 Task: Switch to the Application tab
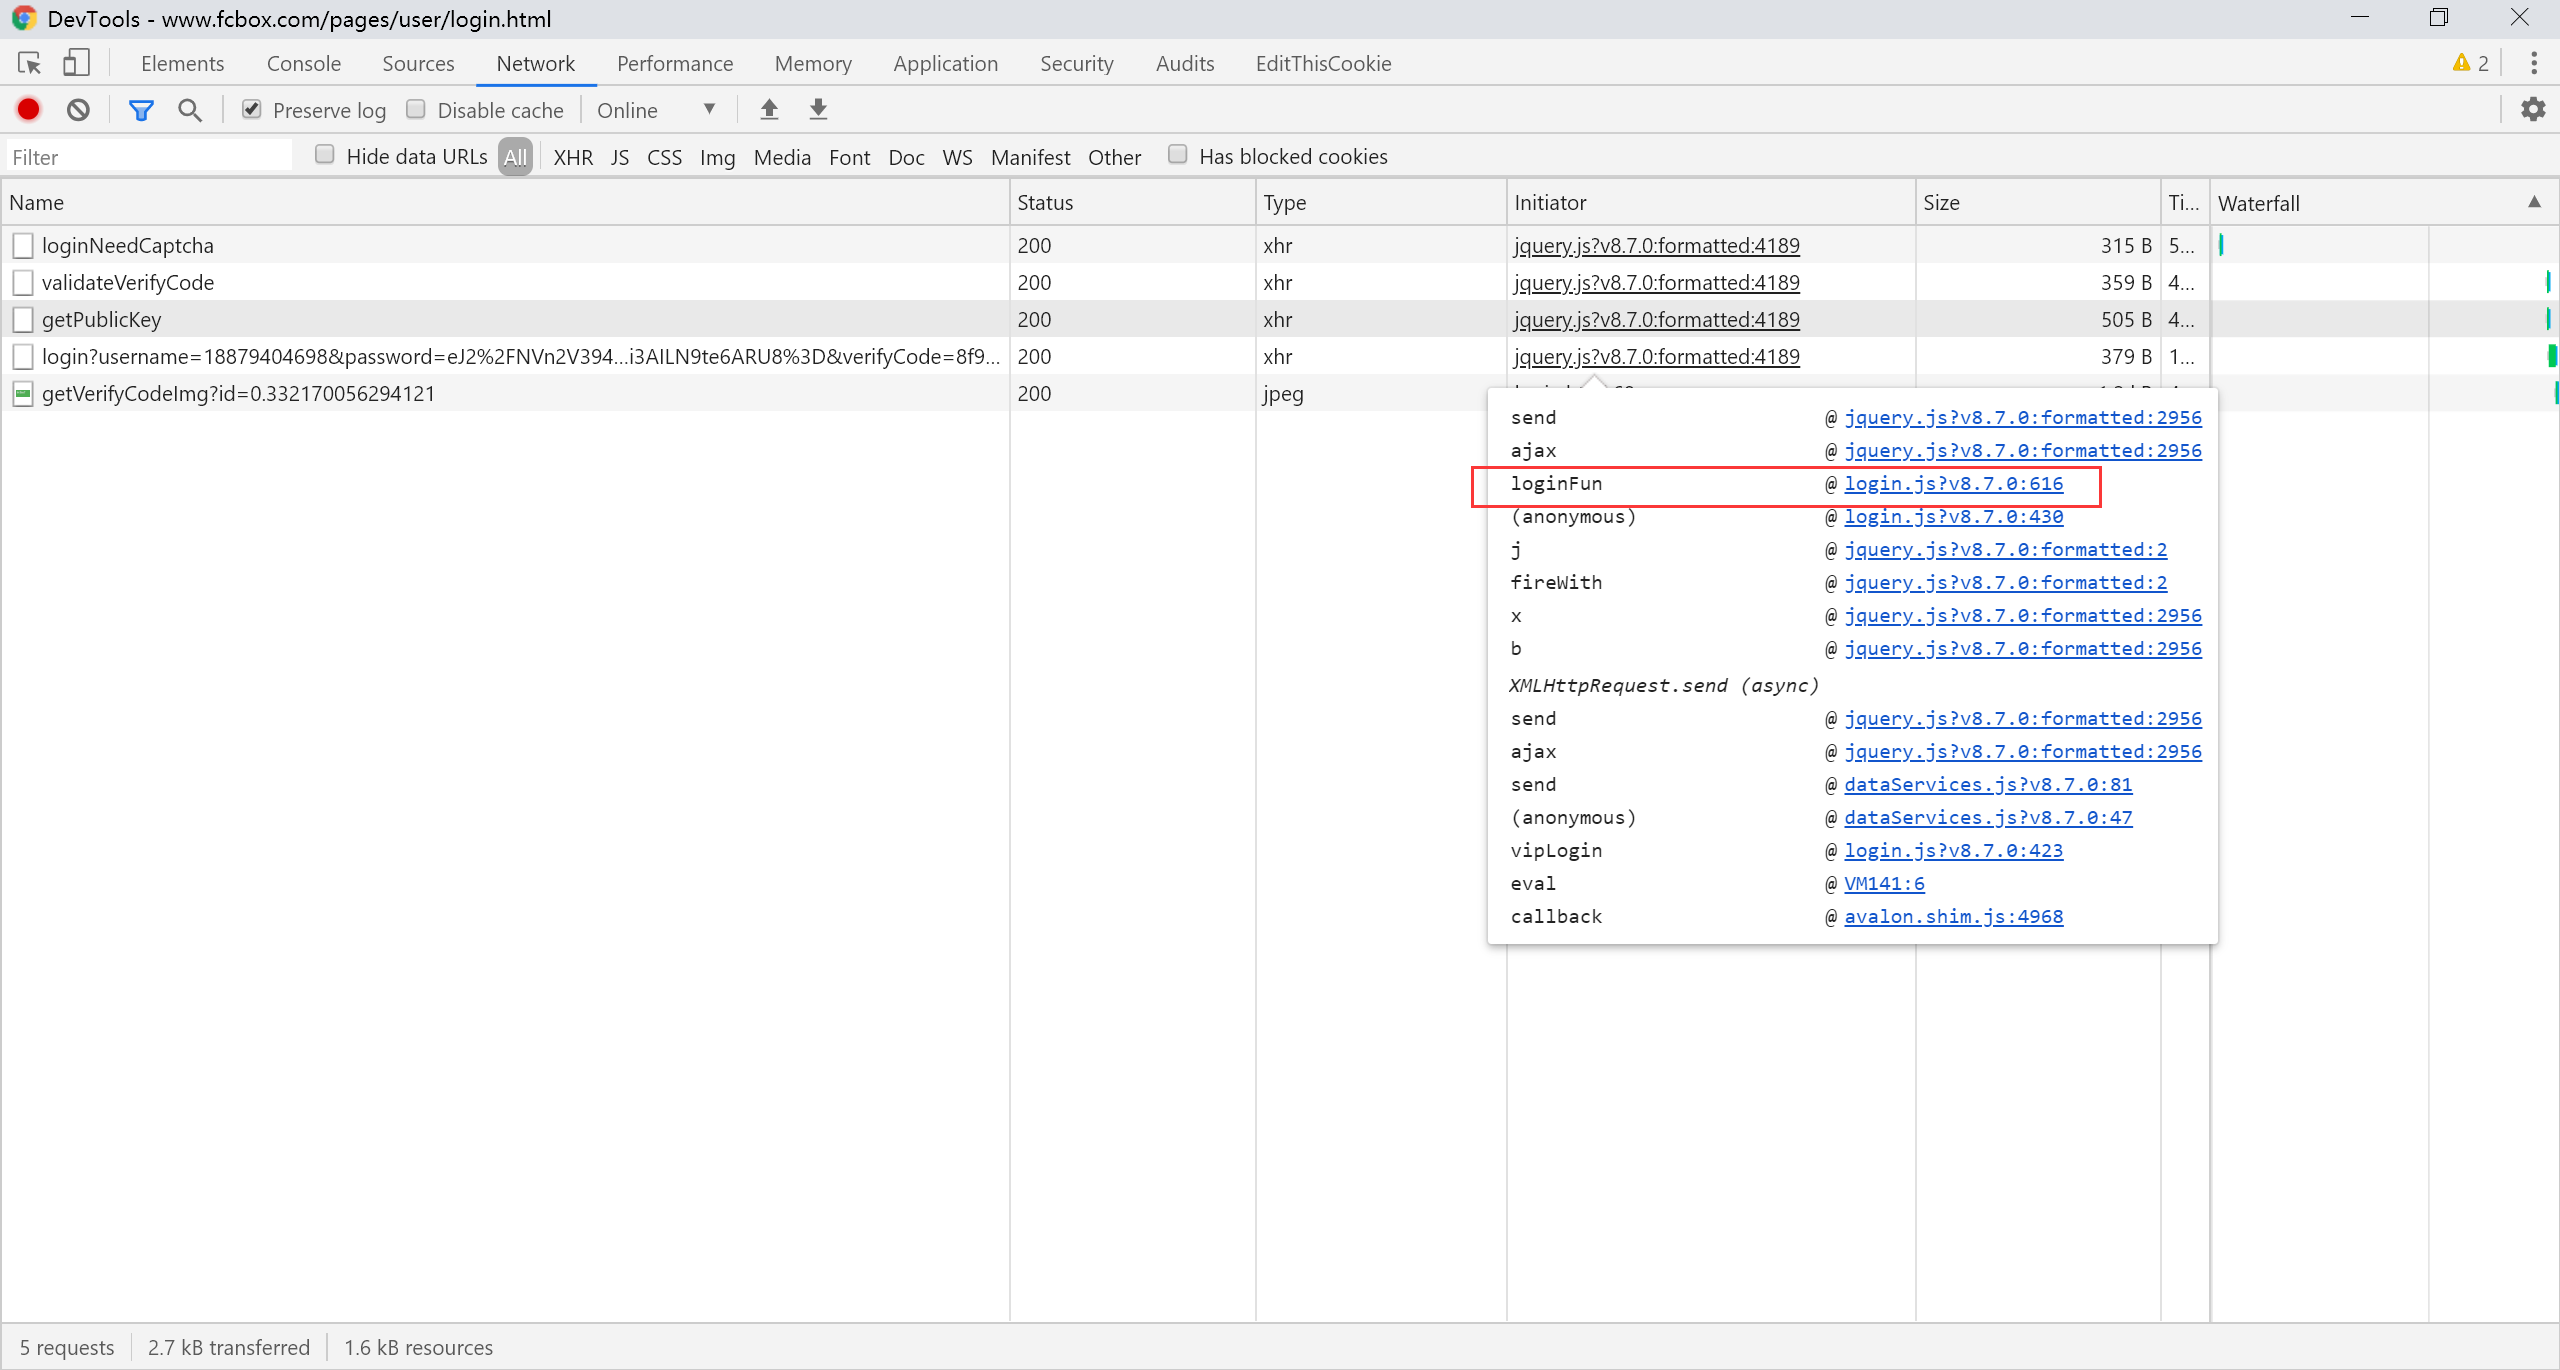tap(945, 64)
